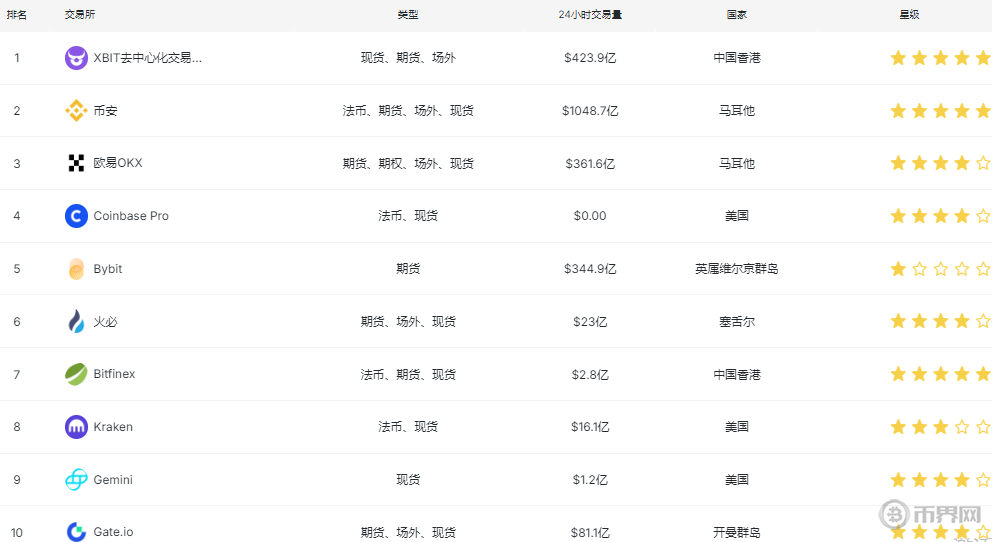
Task: Click the 星级 column header
Action: 909,15
